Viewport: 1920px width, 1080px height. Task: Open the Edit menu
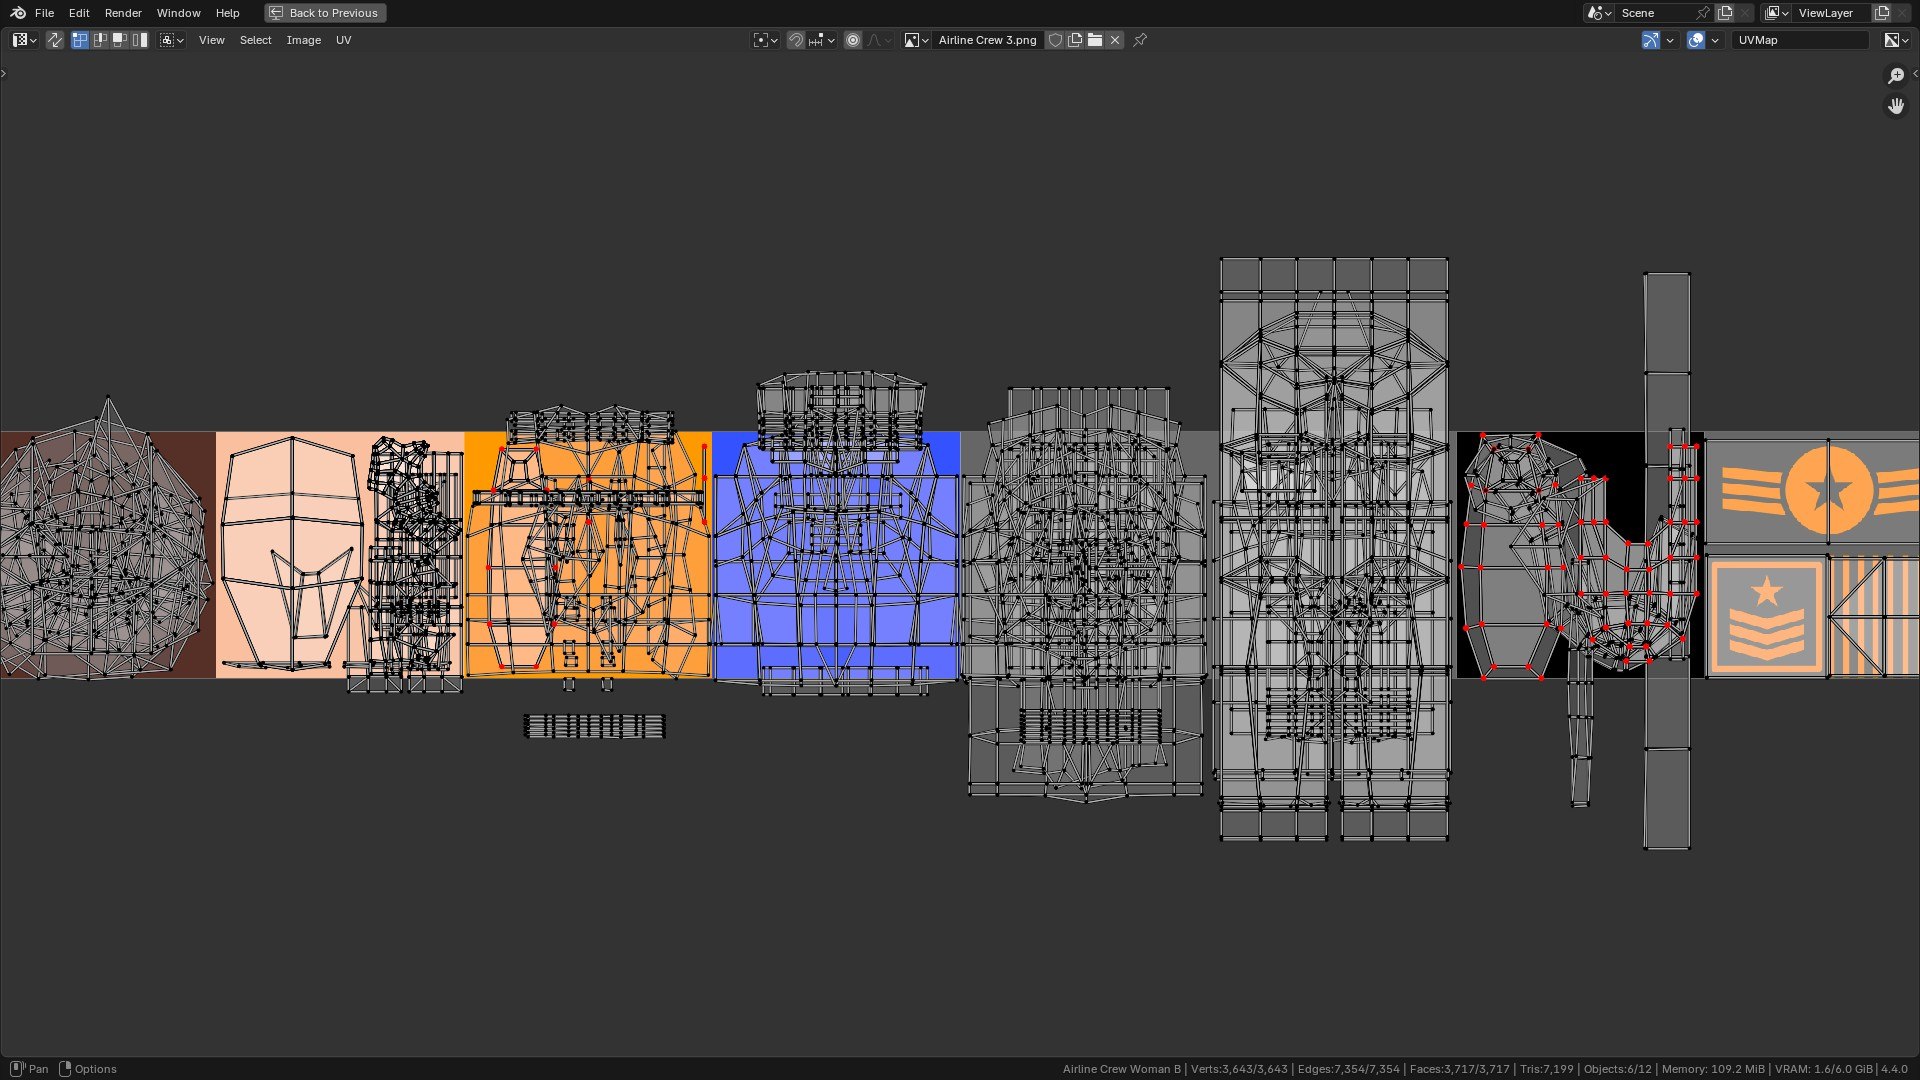[79, 13]
